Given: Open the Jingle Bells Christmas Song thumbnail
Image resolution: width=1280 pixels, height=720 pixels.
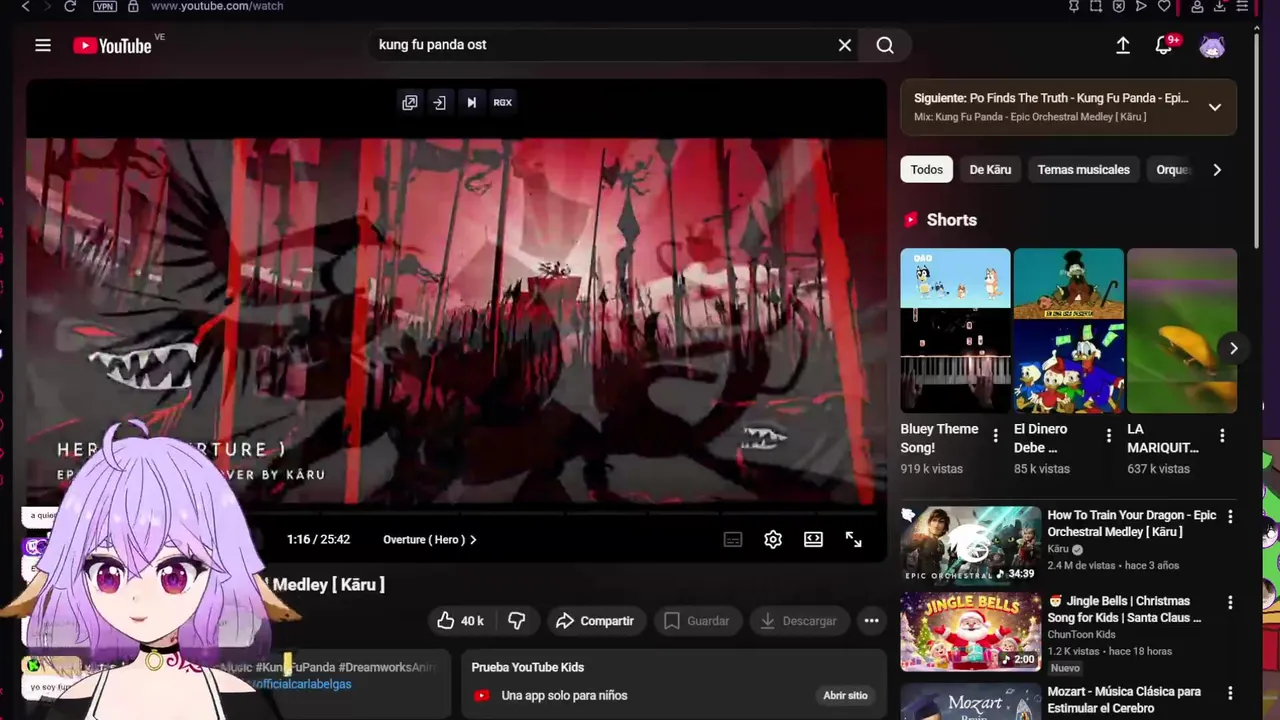Looking at the screenshot, I should 970,631.
